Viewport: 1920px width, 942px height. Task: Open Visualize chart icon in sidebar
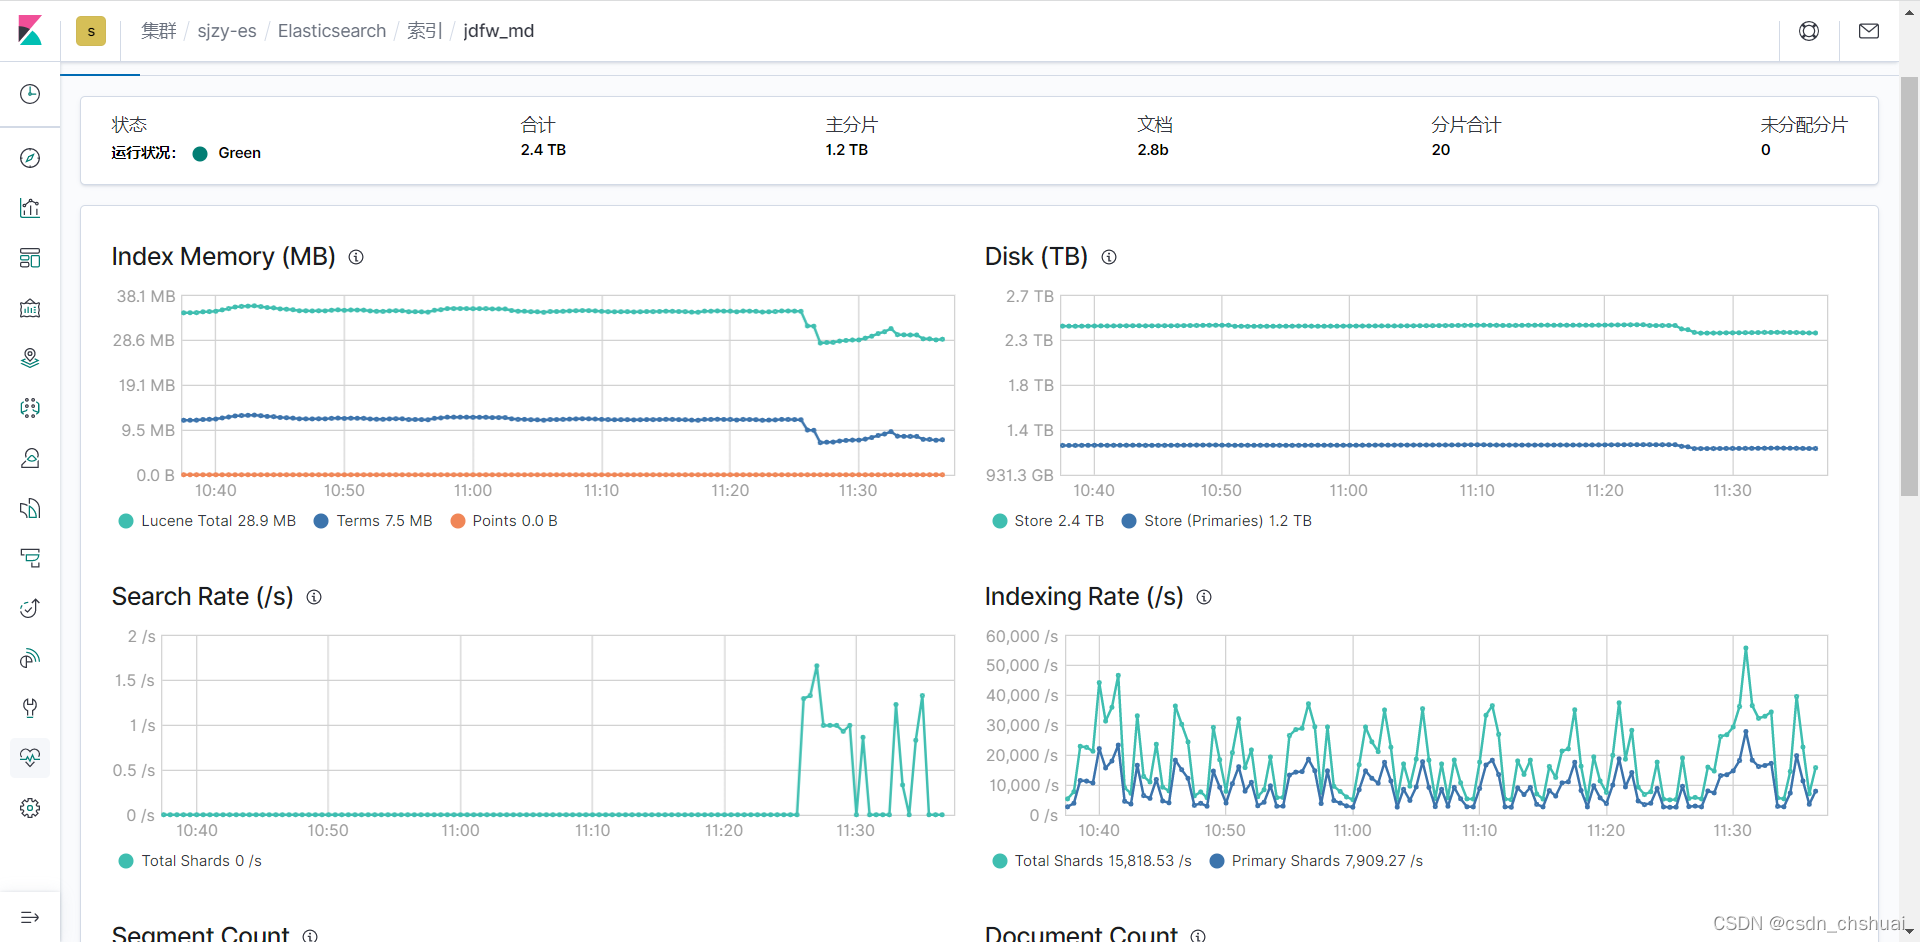click(x=30, y=208)
